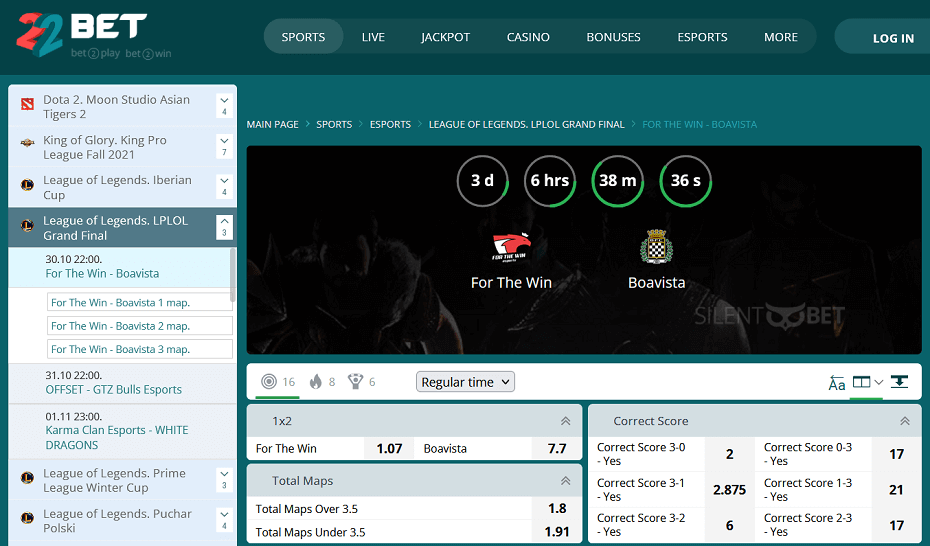Viewport: 930px width, 546px height.
Task: Expand League of Legends Iberian Cup
Action: pyautogui.click(x=224, y=186)
